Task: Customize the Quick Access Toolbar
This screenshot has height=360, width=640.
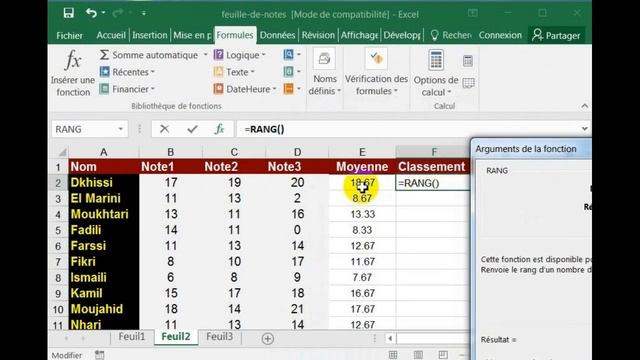Action: [x=144, y=13]
